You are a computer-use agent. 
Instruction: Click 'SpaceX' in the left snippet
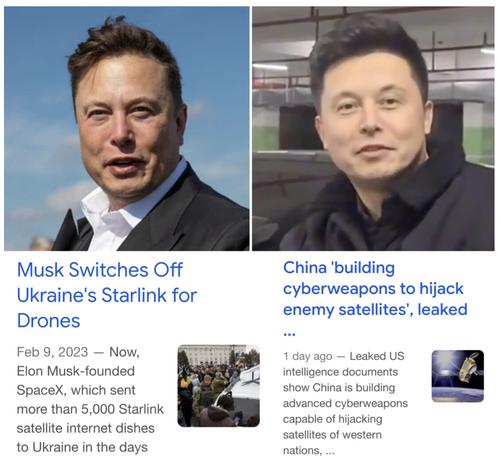[x=40, y=390]
